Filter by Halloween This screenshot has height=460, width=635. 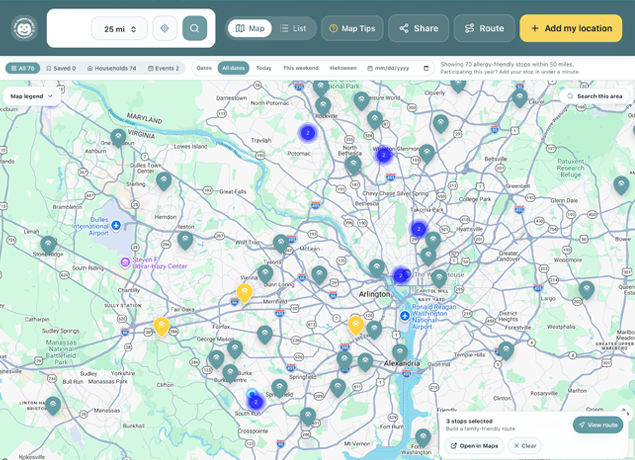click(x=343, y=68)
